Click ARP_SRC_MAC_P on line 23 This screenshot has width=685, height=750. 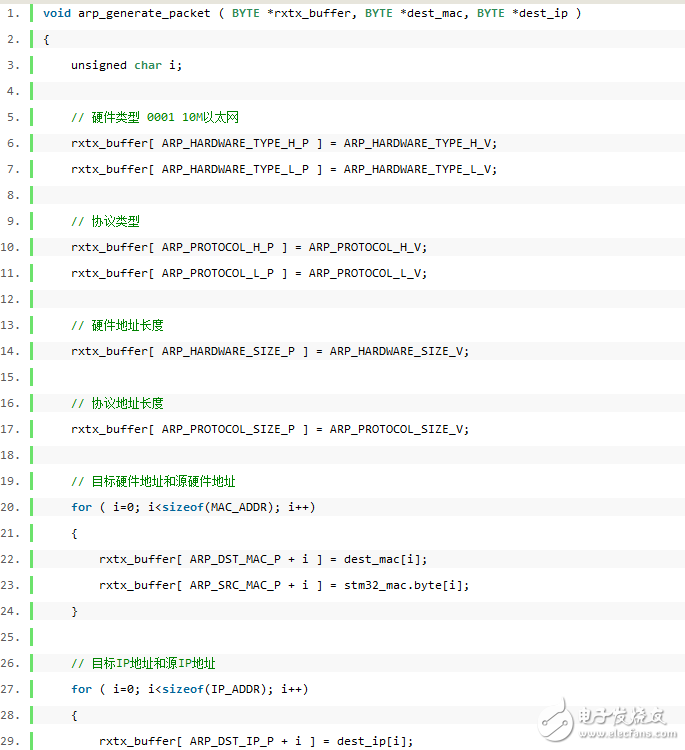(x=235, y=585)
